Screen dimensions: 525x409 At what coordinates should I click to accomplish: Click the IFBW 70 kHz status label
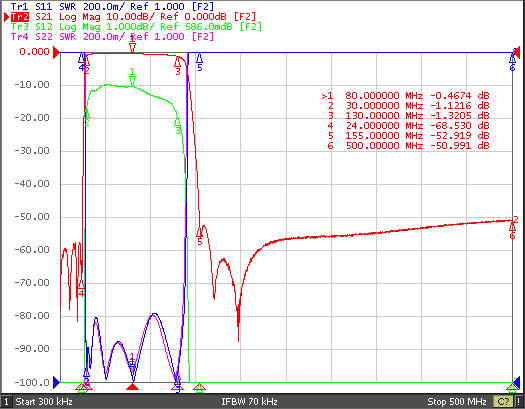pyautogui.click(x=249, y=401)
